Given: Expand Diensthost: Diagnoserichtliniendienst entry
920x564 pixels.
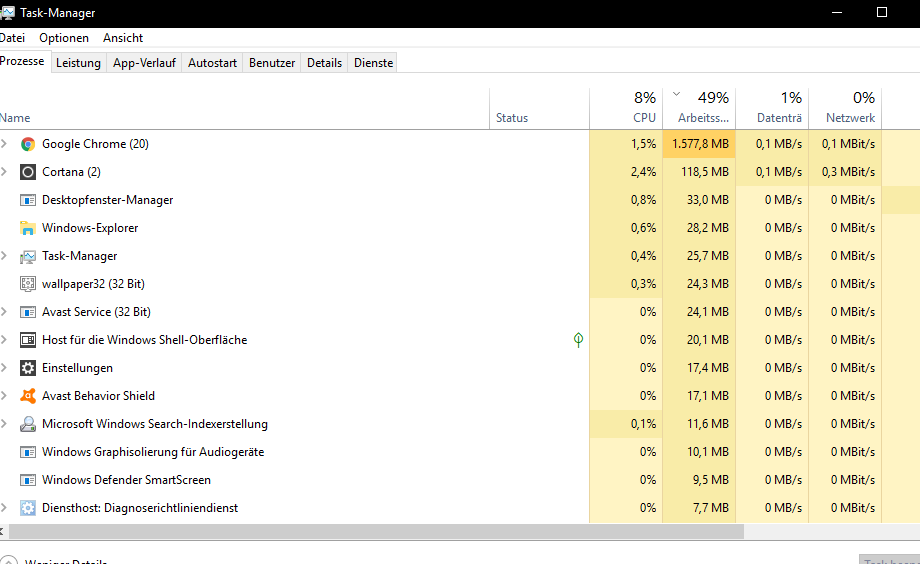Looking at the screenshot, I should [4, 508].
